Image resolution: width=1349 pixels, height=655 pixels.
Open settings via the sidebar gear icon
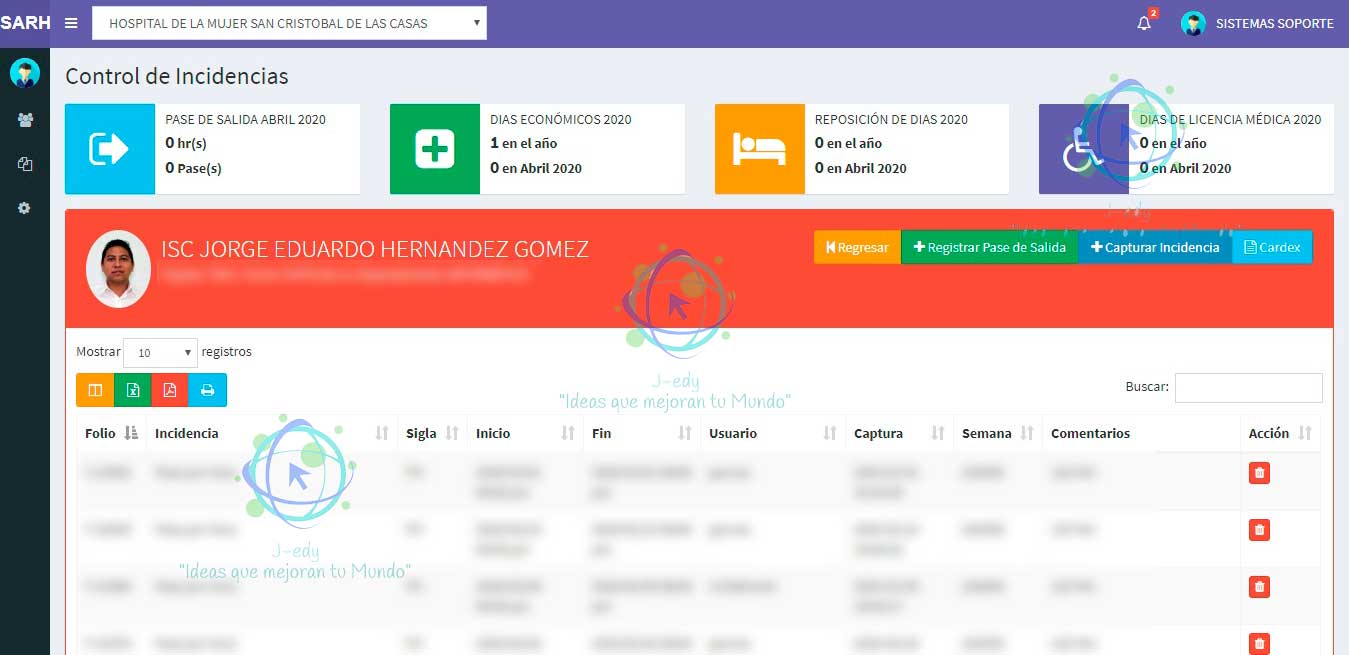[25, 208]
